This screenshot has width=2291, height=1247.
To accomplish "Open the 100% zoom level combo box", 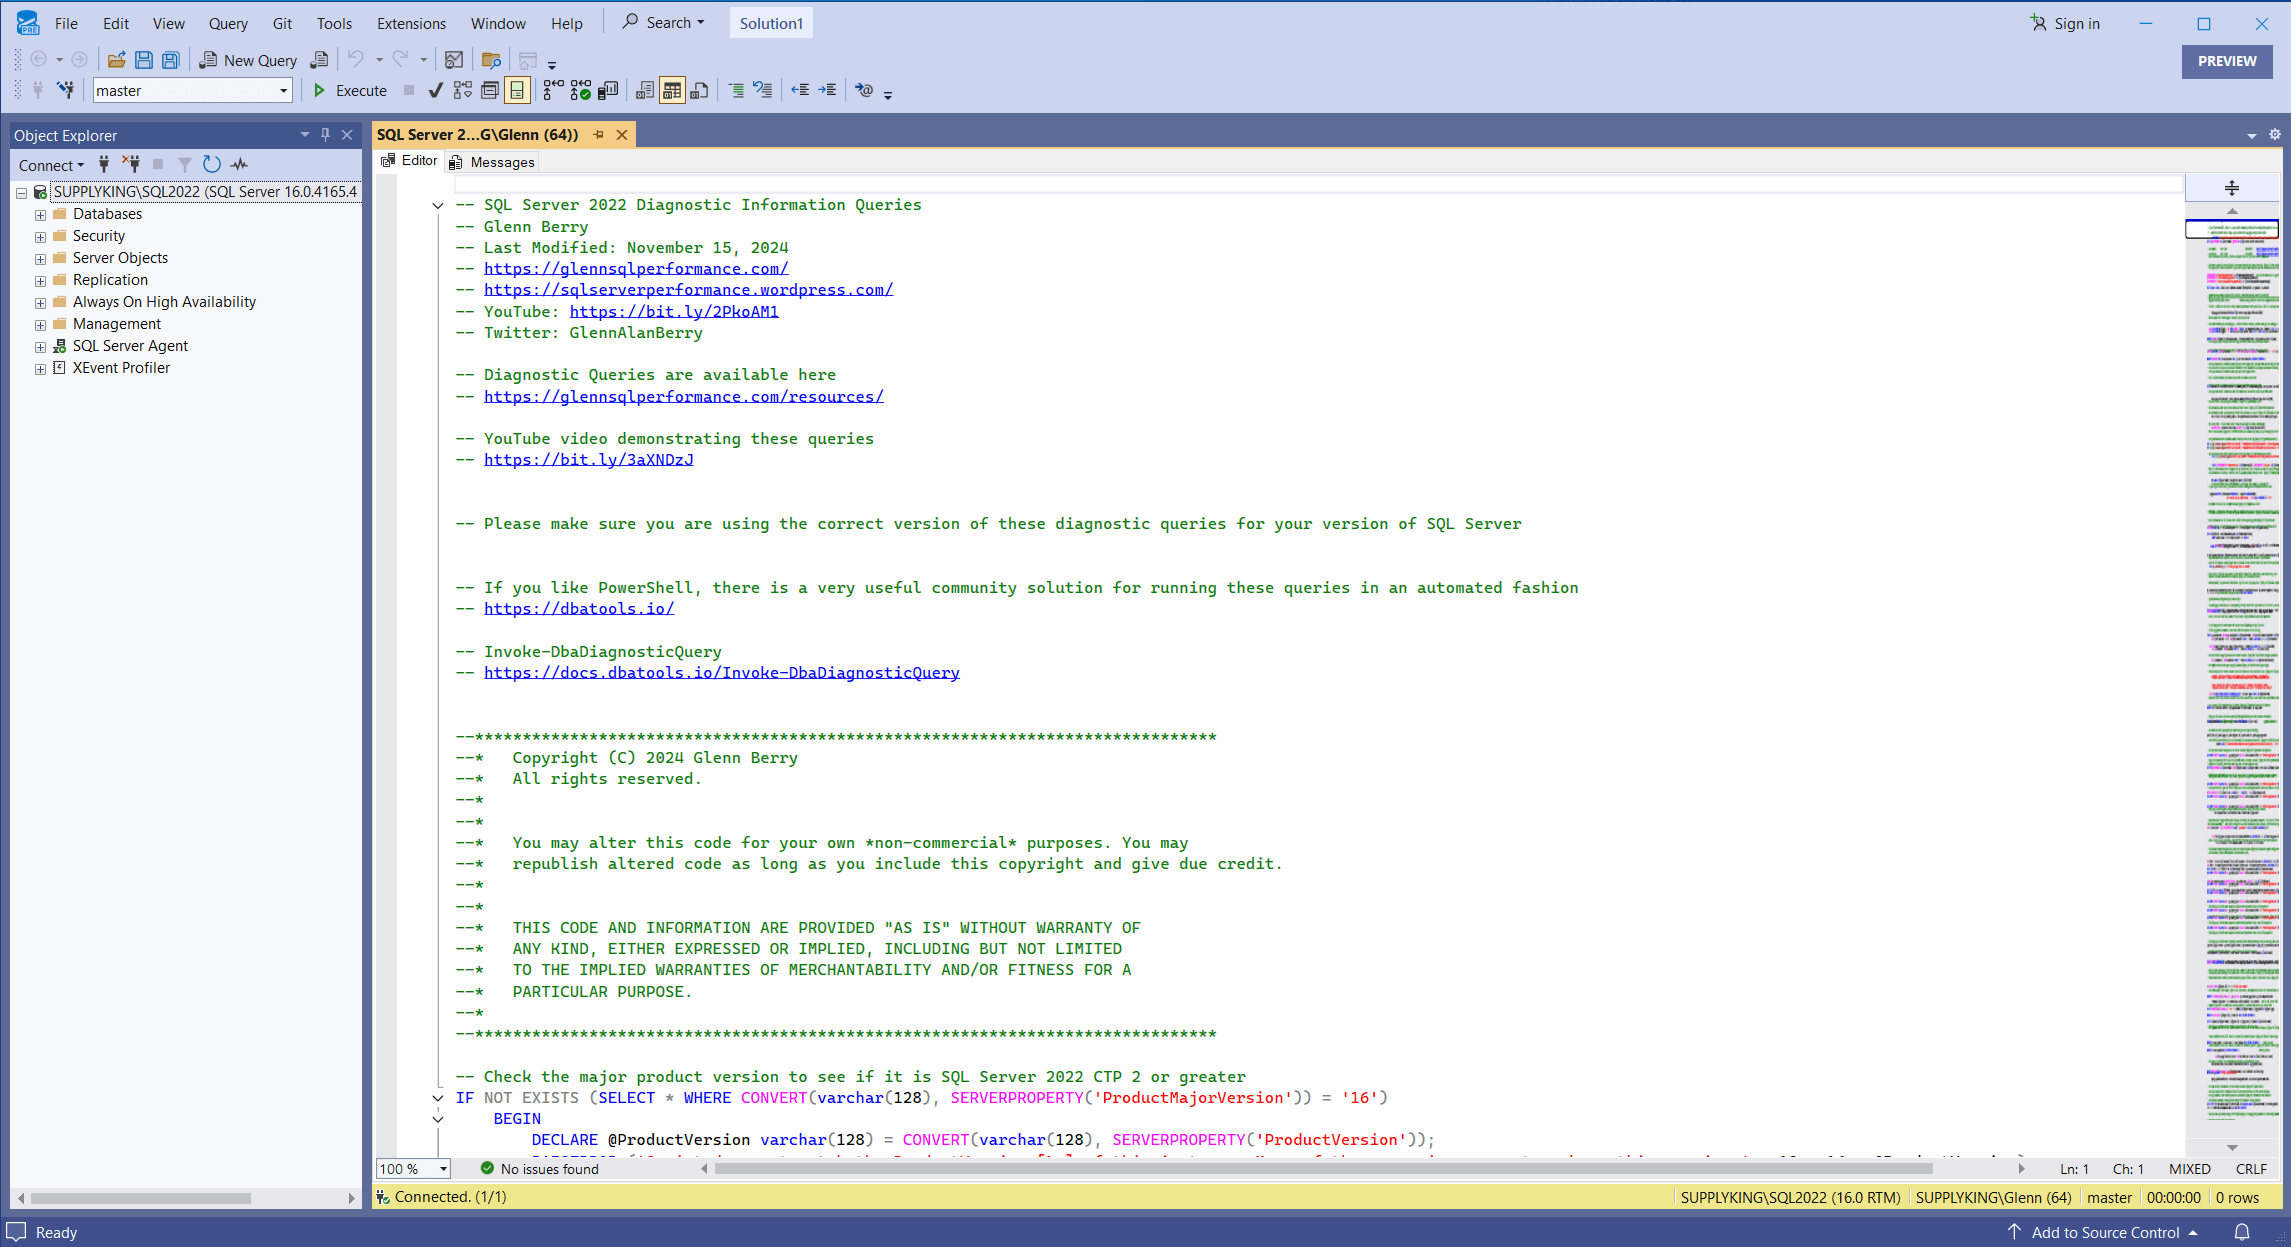I will [443, 1168].
